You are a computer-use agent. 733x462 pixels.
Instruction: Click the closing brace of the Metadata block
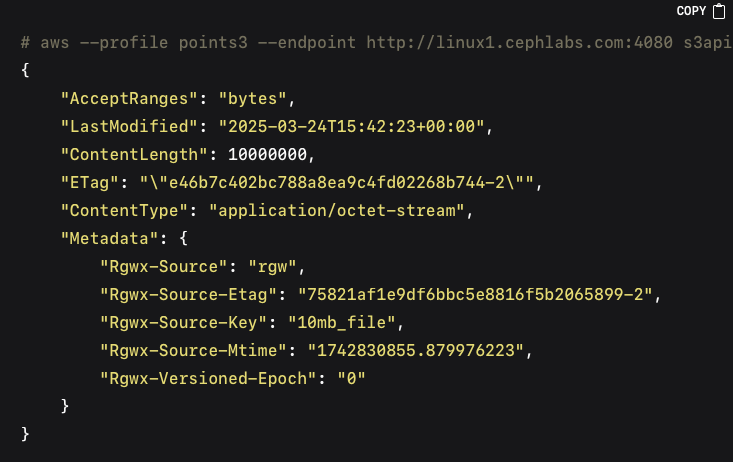pos(65,406)
